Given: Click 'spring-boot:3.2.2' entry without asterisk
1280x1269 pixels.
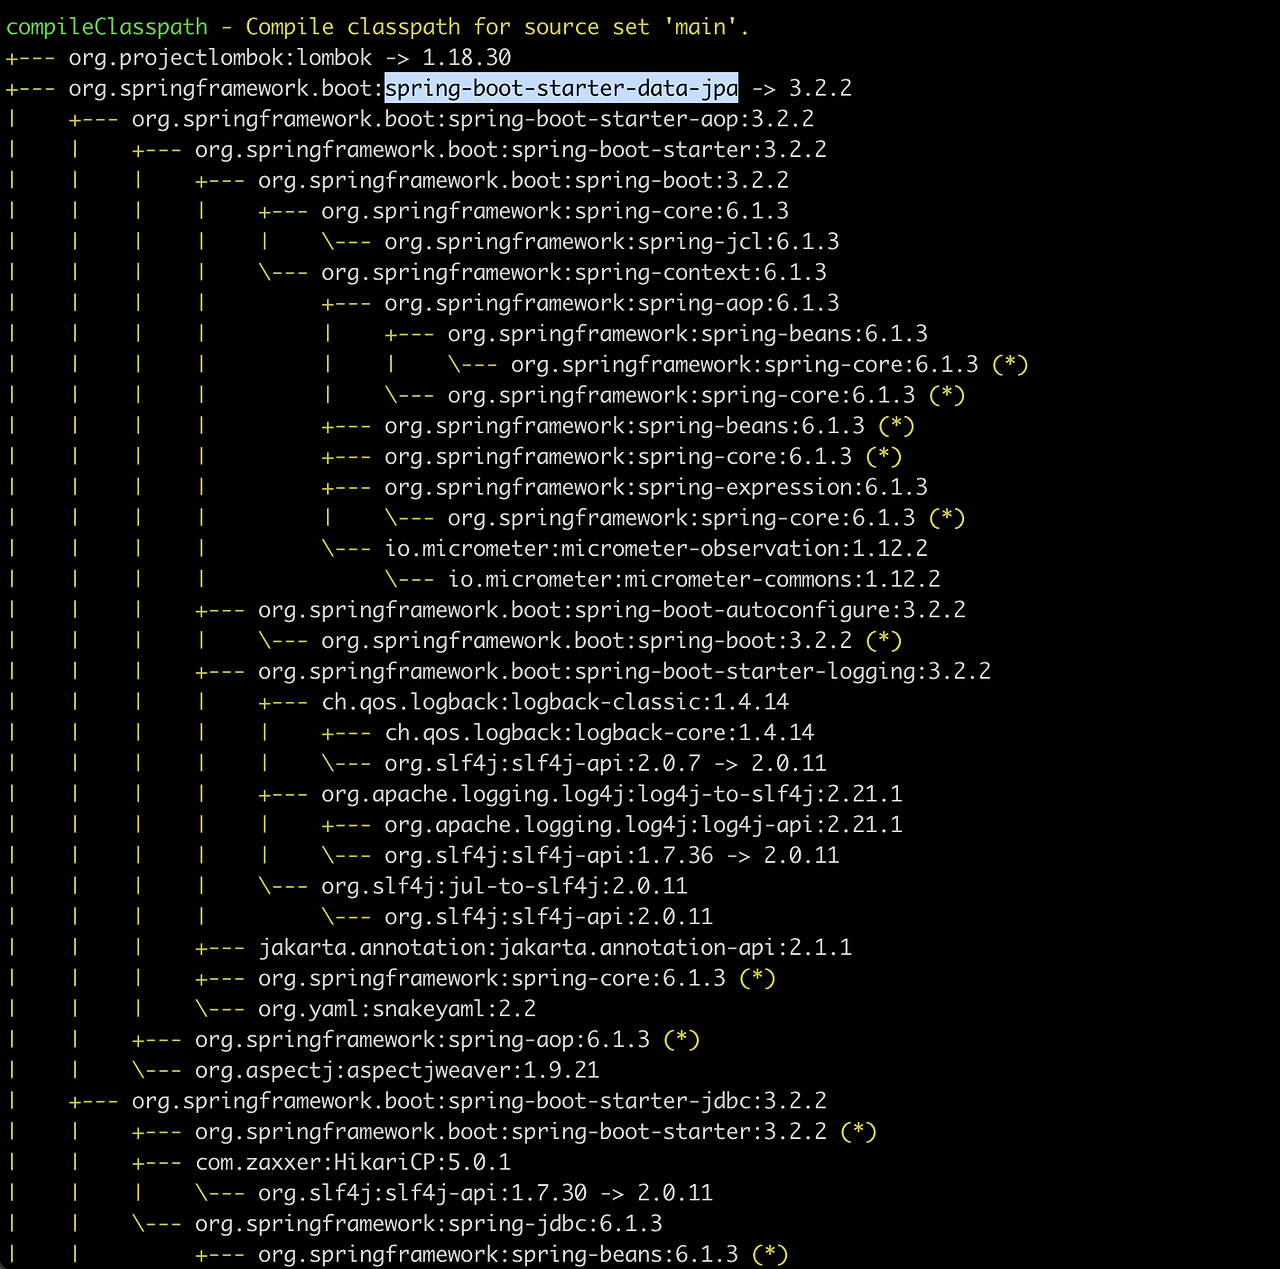Looking at the screenshot, I should [523, 180].
